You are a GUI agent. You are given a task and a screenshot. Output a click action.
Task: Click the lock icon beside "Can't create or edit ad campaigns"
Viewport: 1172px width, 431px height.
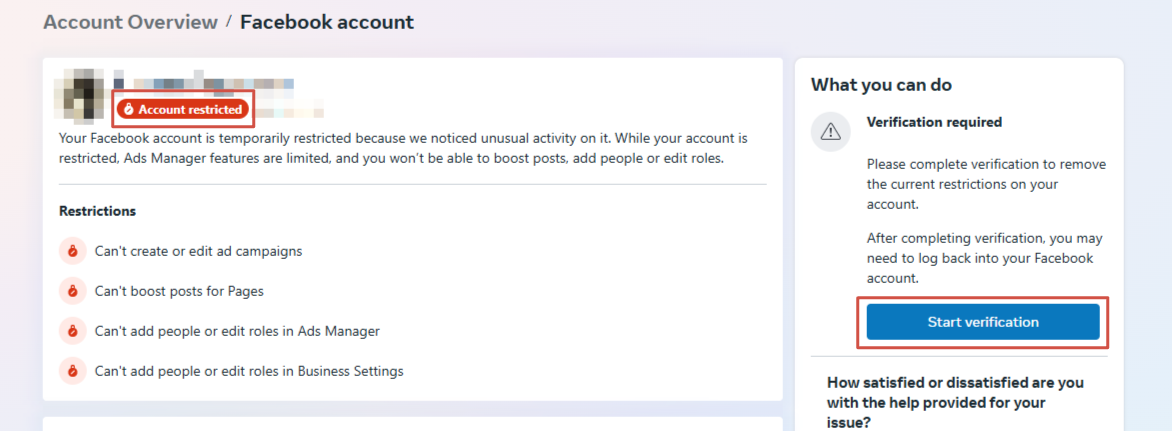coord(72,251)
